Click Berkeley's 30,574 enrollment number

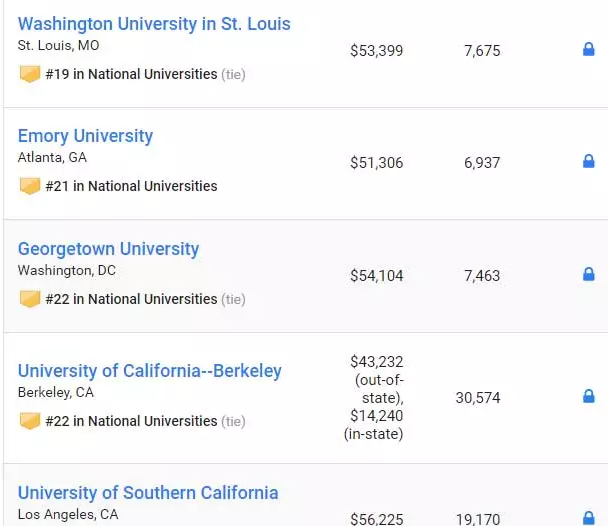pyautogui.click(x=478, y=398)
